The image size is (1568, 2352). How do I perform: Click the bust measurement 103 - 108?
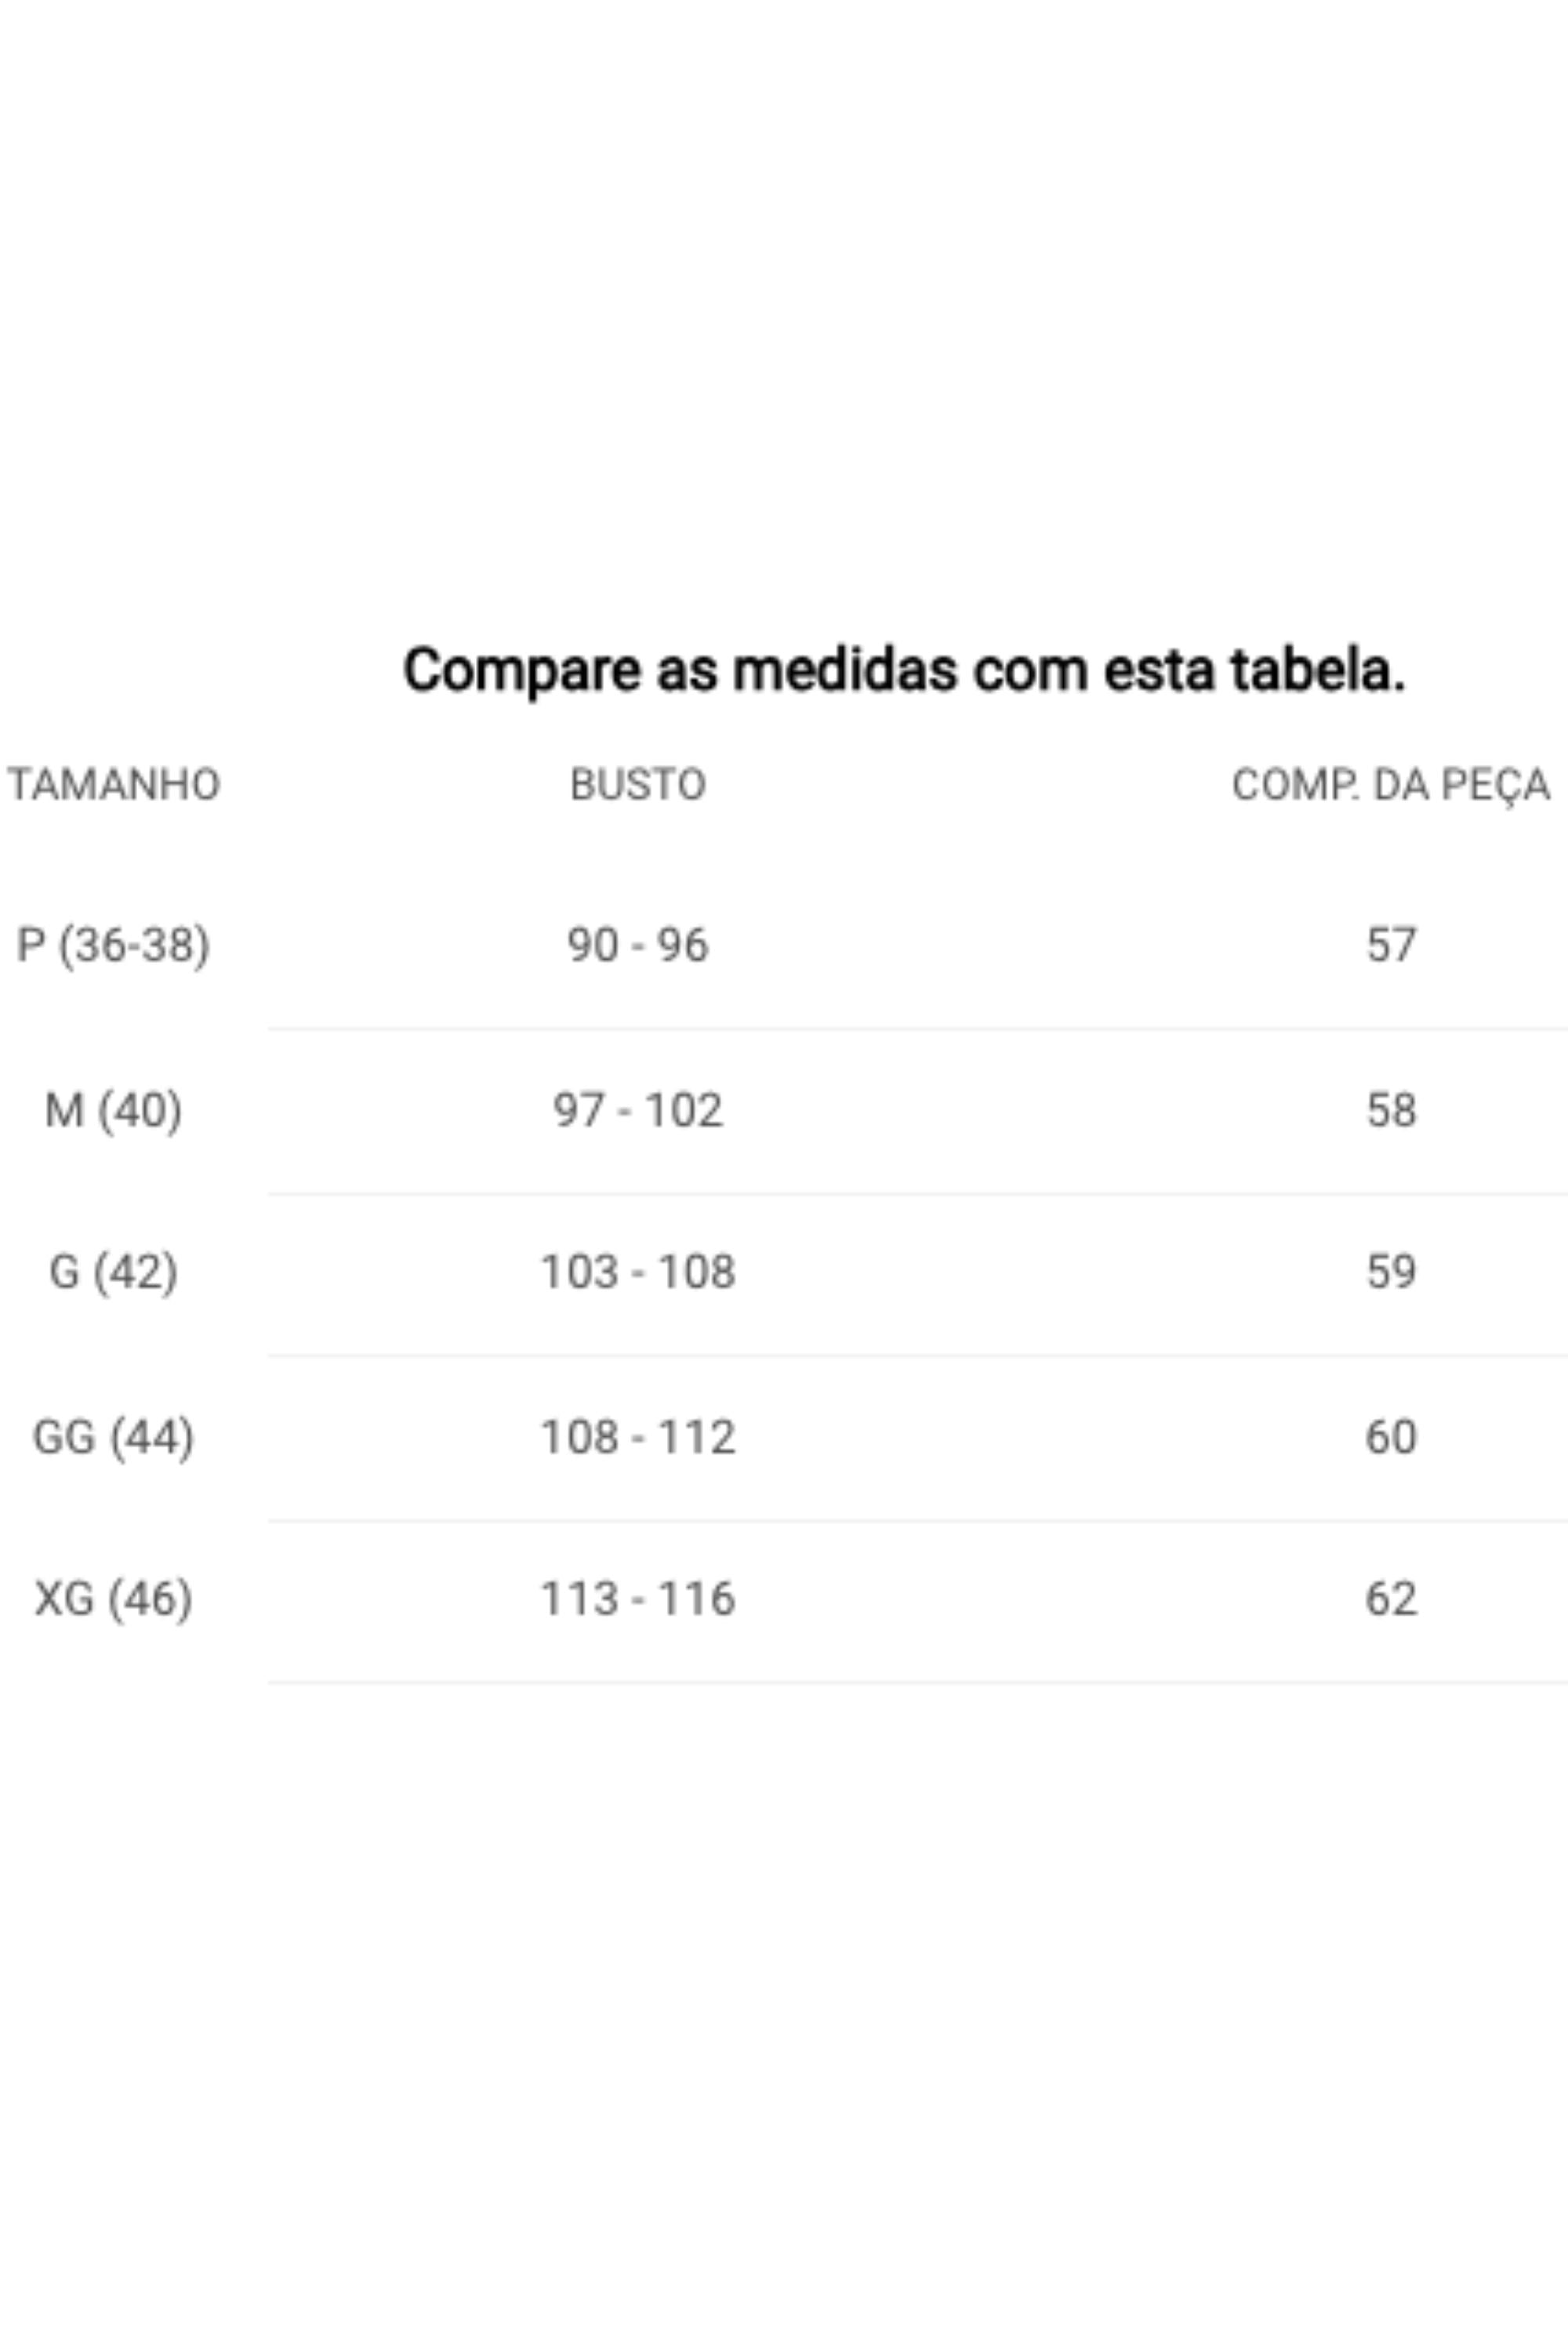638,1272
